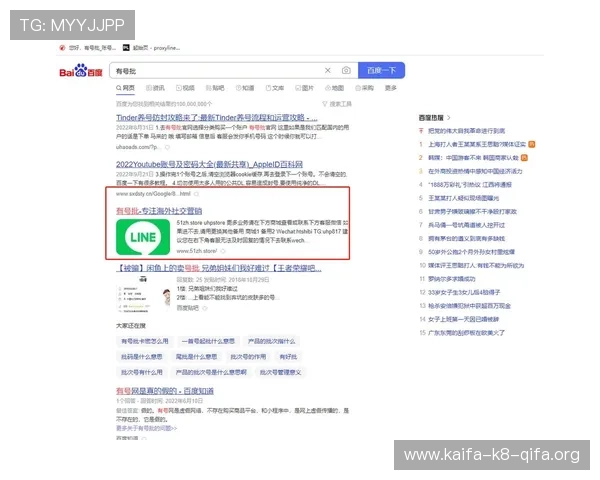Switch to the 知道 tab
The width and height of the screenshot is (600, 480).
tap(245, 88)
